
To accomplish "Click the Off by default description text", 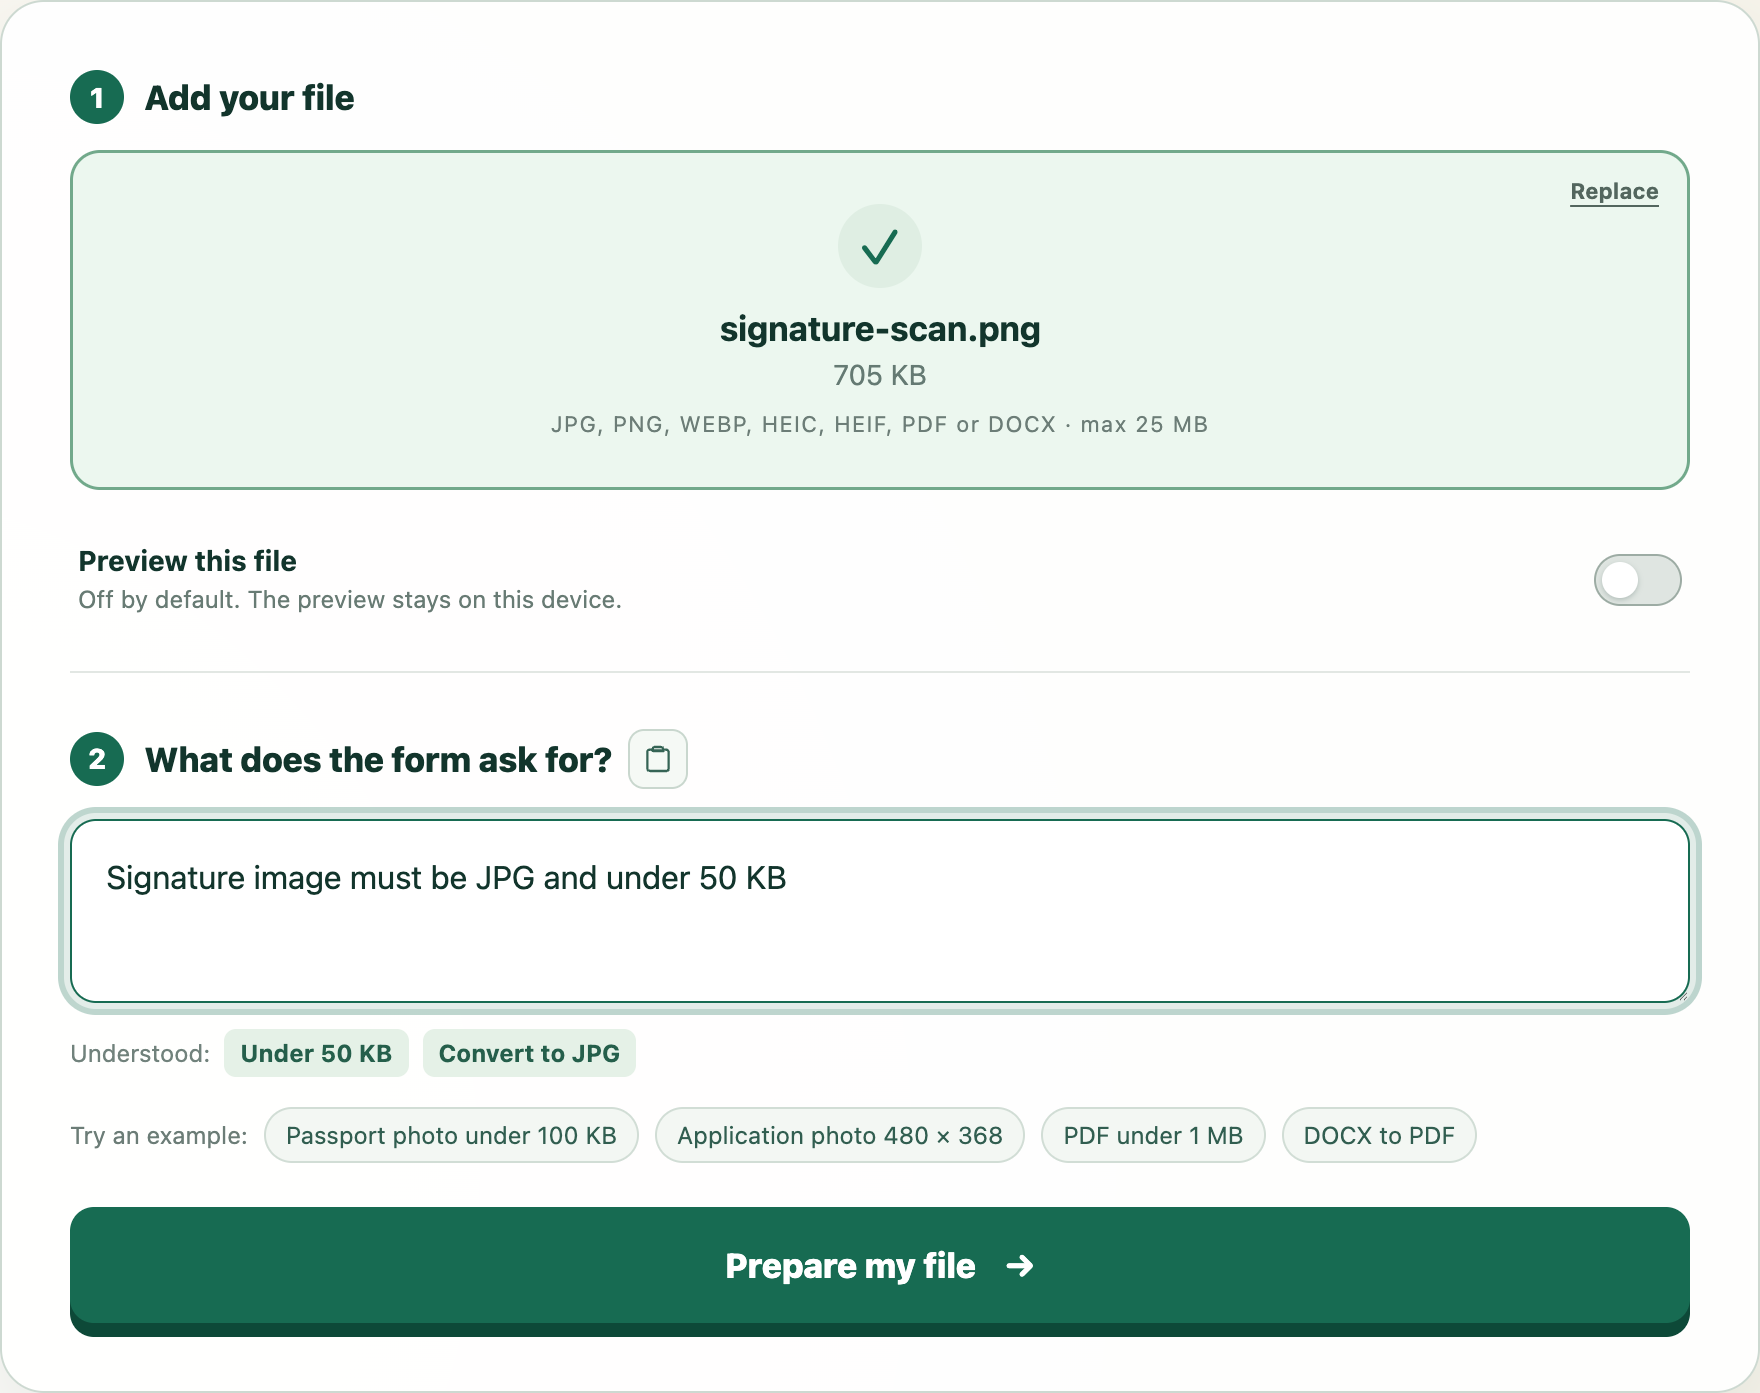I will click(350, 600).
